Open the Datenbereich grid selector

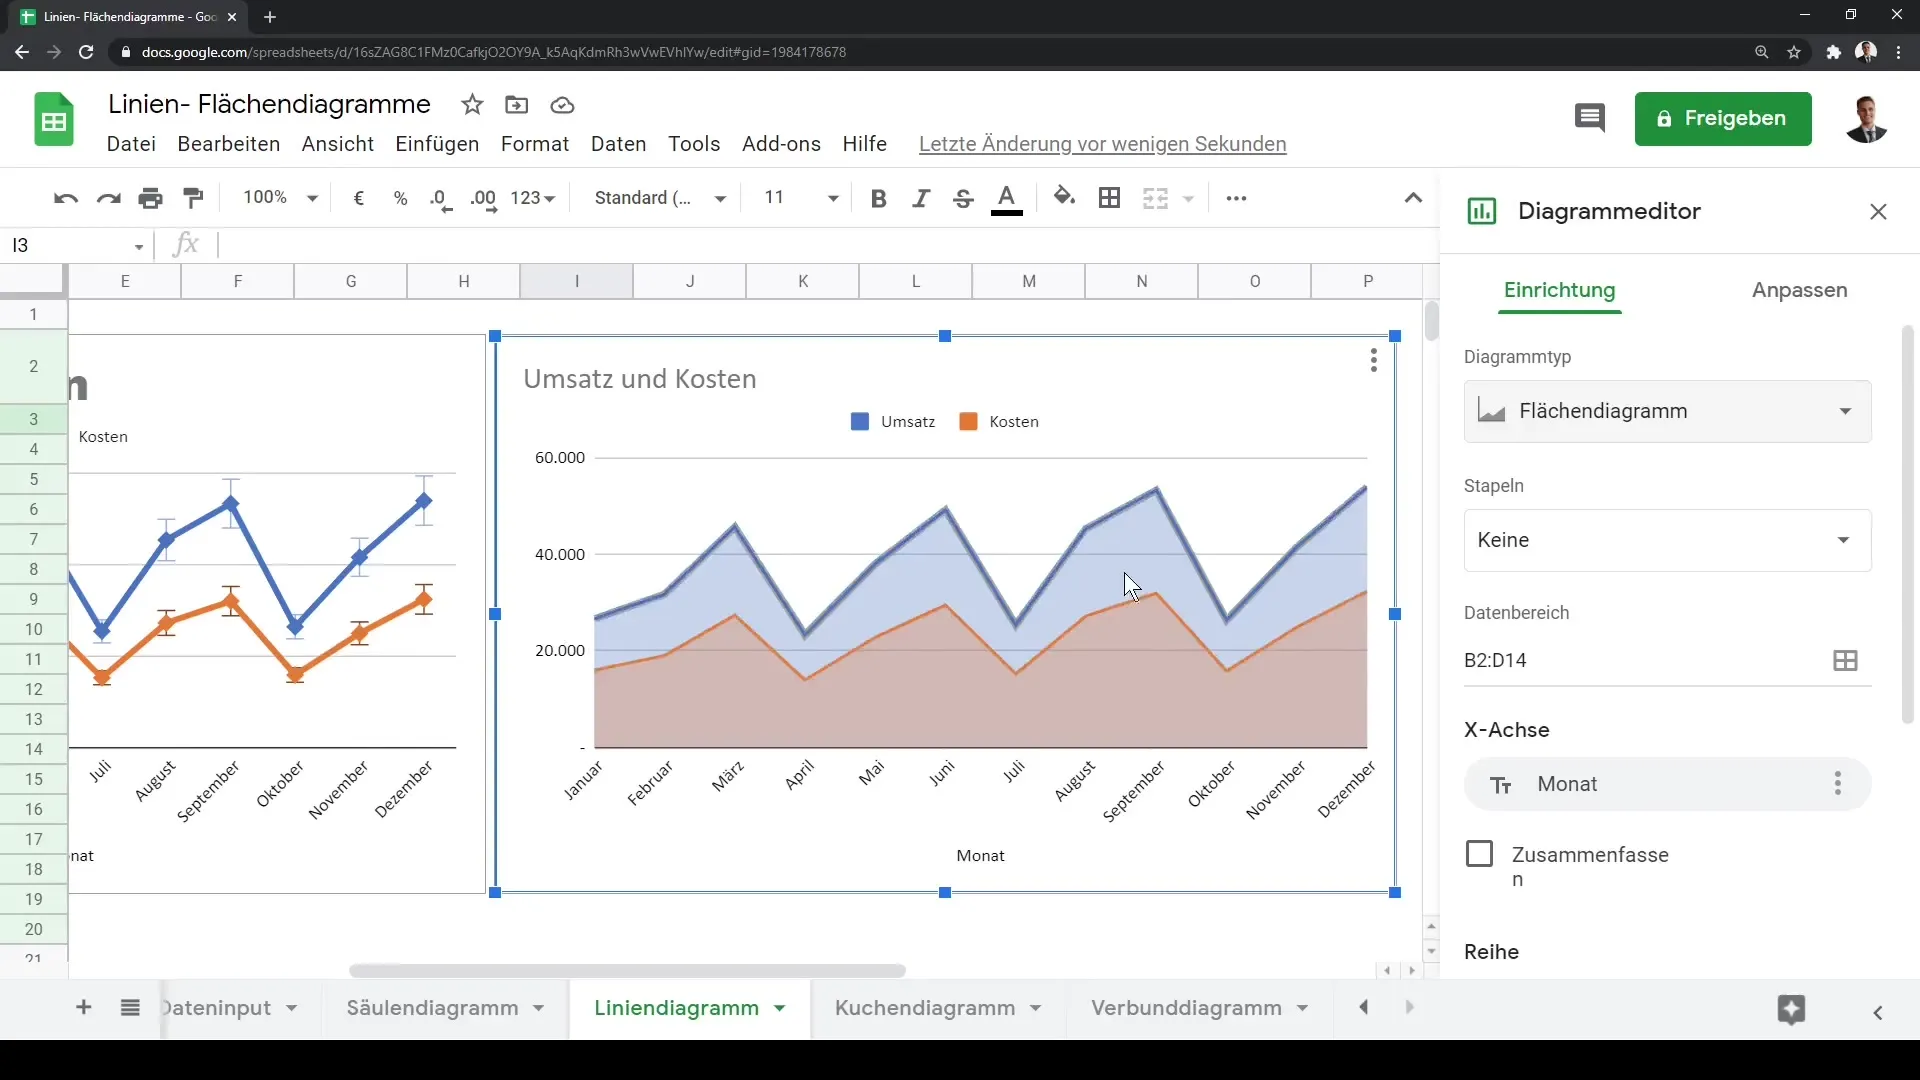(x=1845, y=659)
